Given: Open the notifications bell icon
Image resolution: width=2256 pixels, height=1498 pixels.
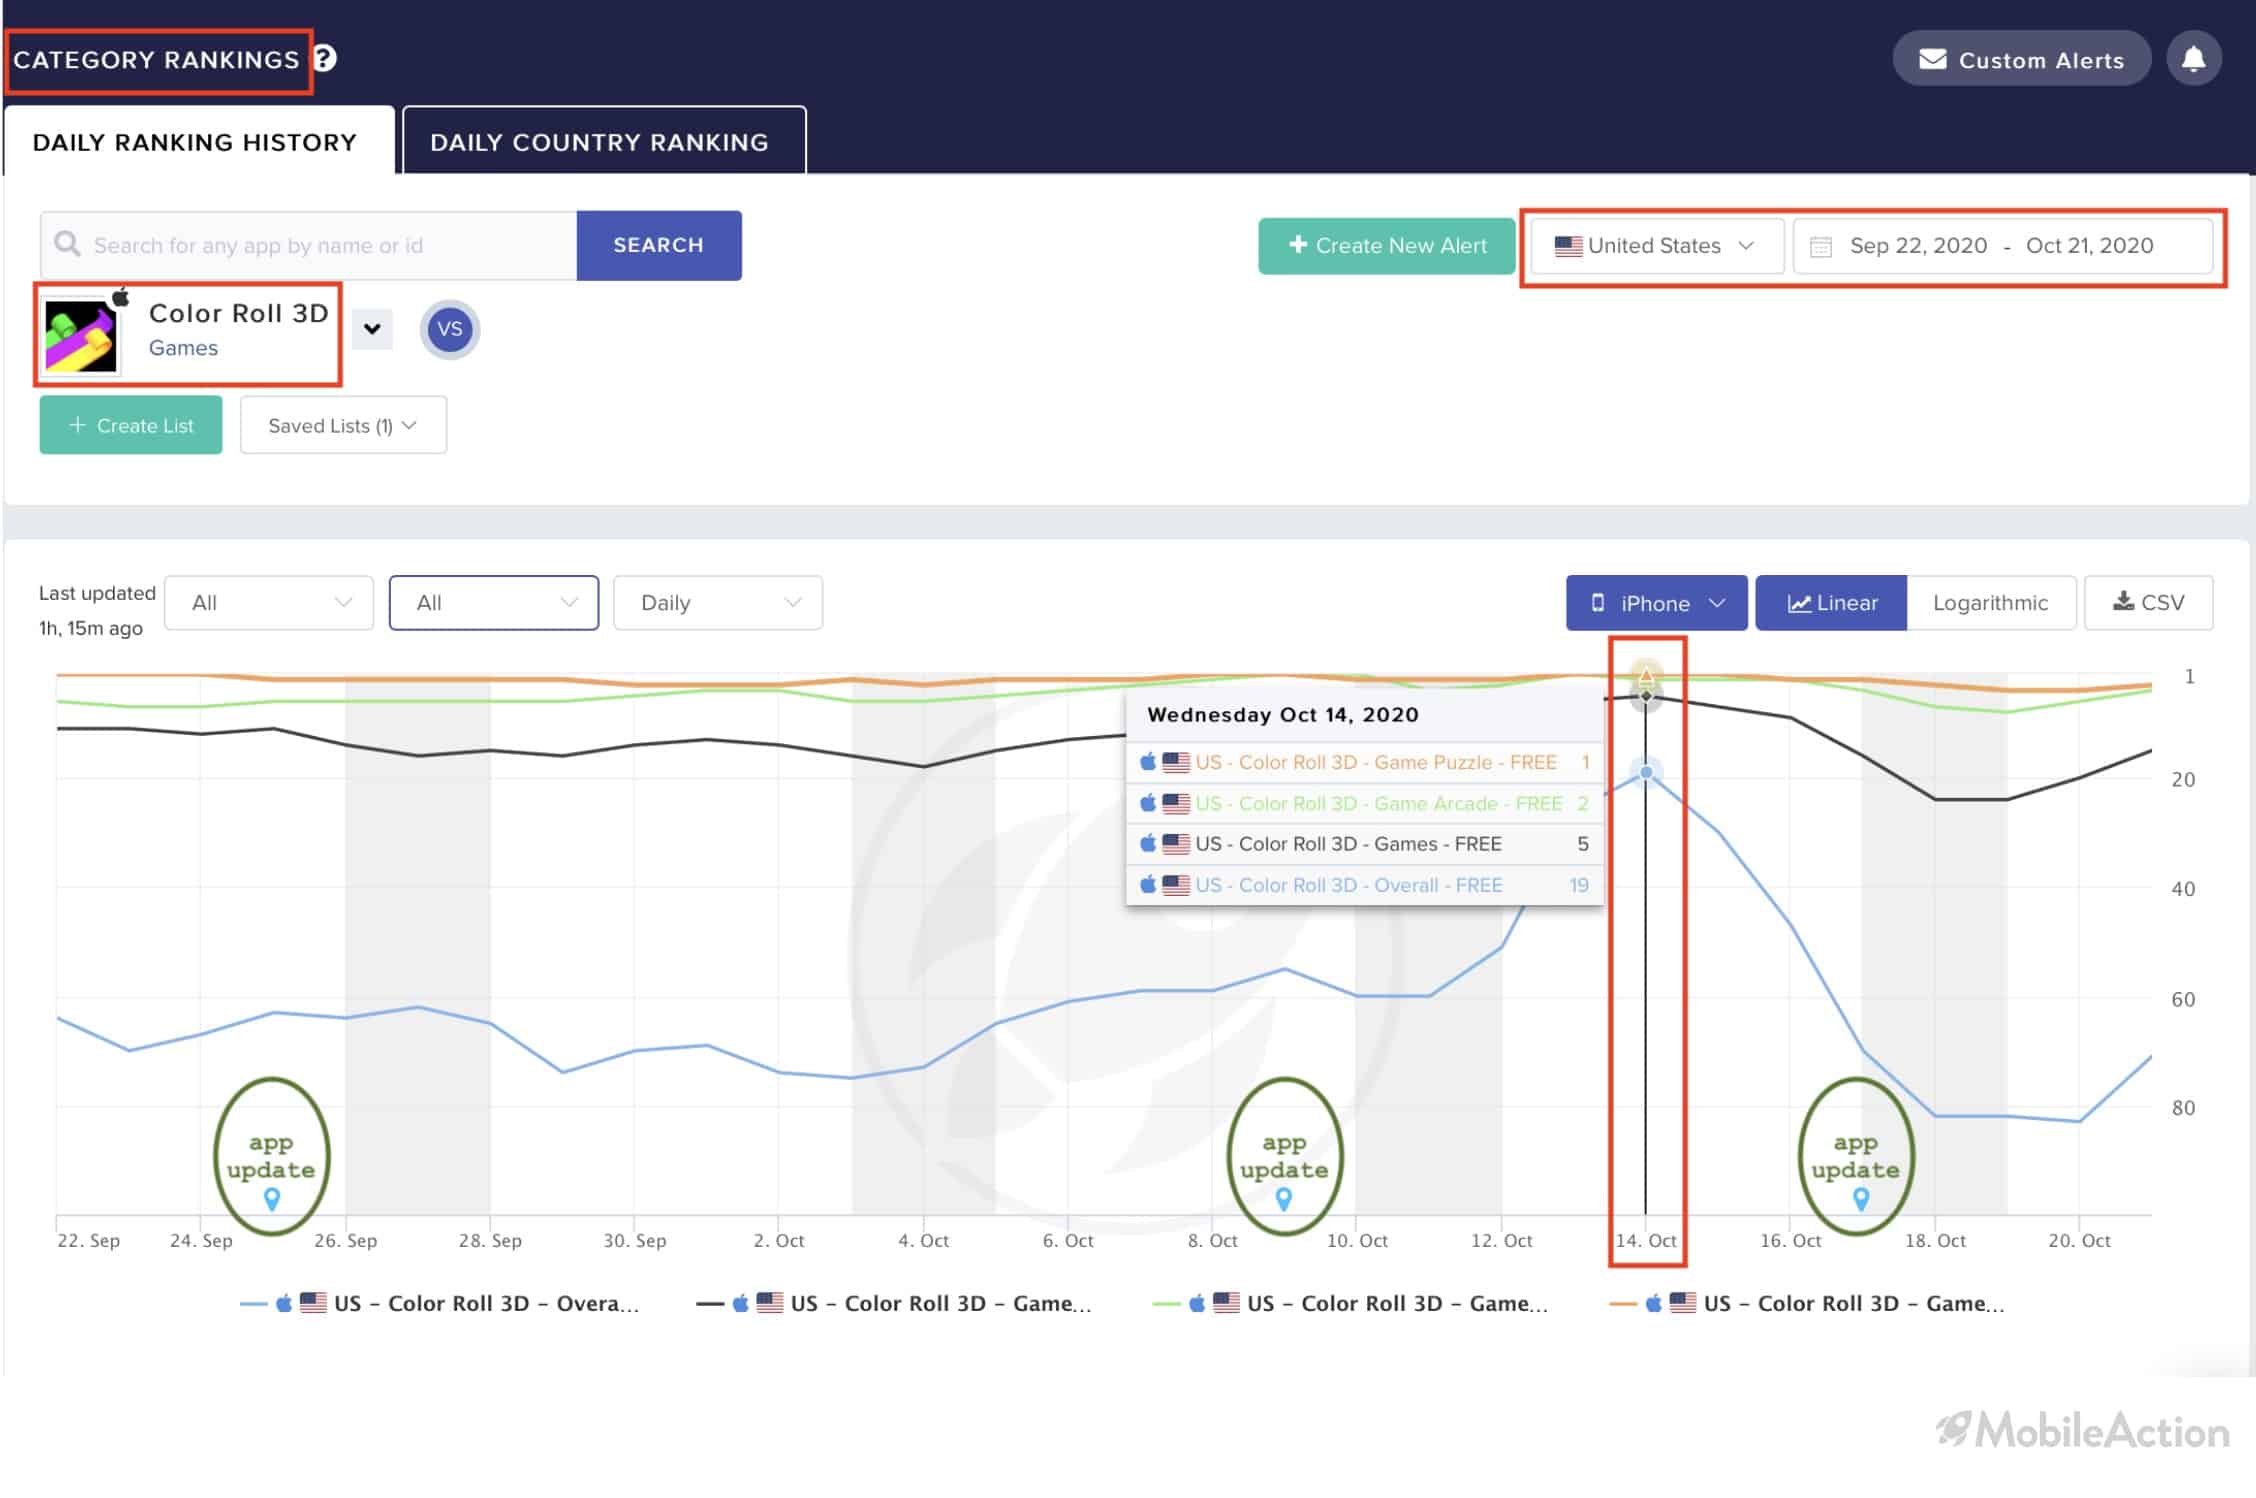Looking at the screenshot, I should [2194, 59].
